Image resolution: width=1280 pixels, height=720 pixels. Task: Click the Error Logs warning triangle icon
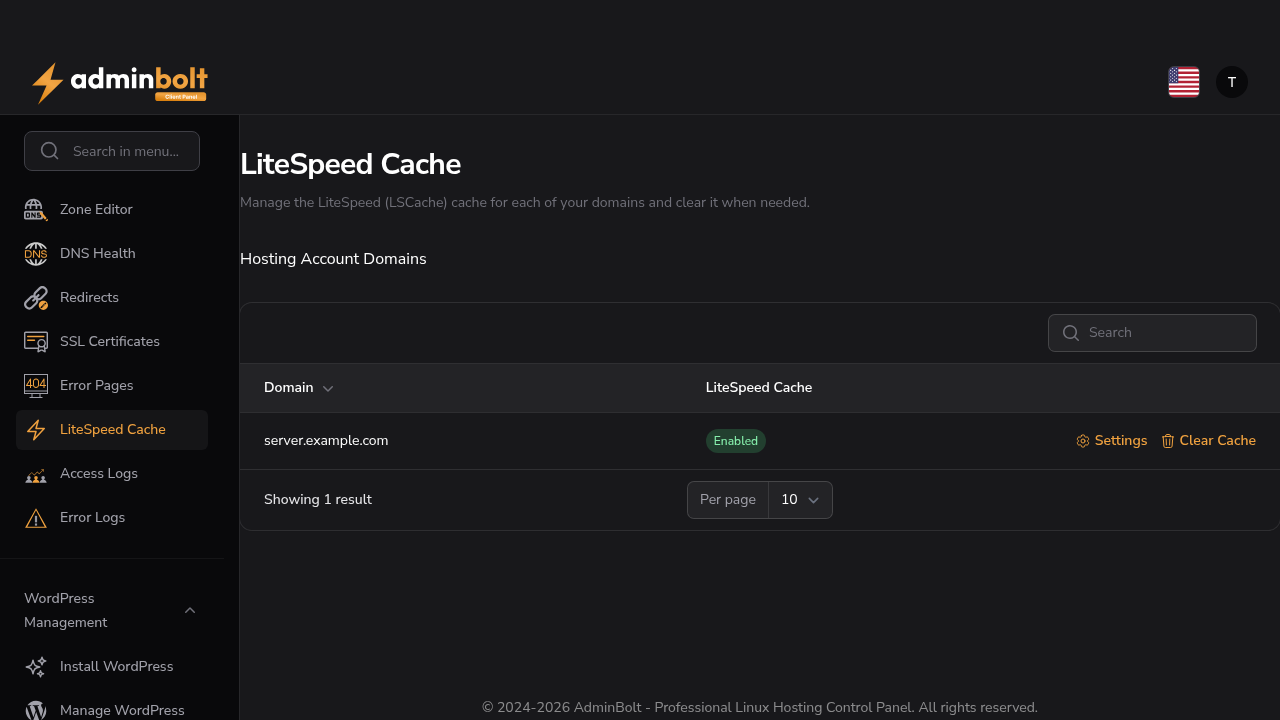click(36, 518)
